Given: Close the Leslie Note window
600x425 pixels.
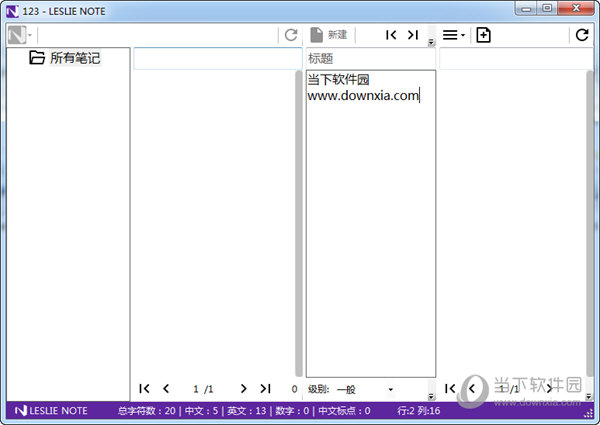Looking at the screenshot, I should coord(576,8).
